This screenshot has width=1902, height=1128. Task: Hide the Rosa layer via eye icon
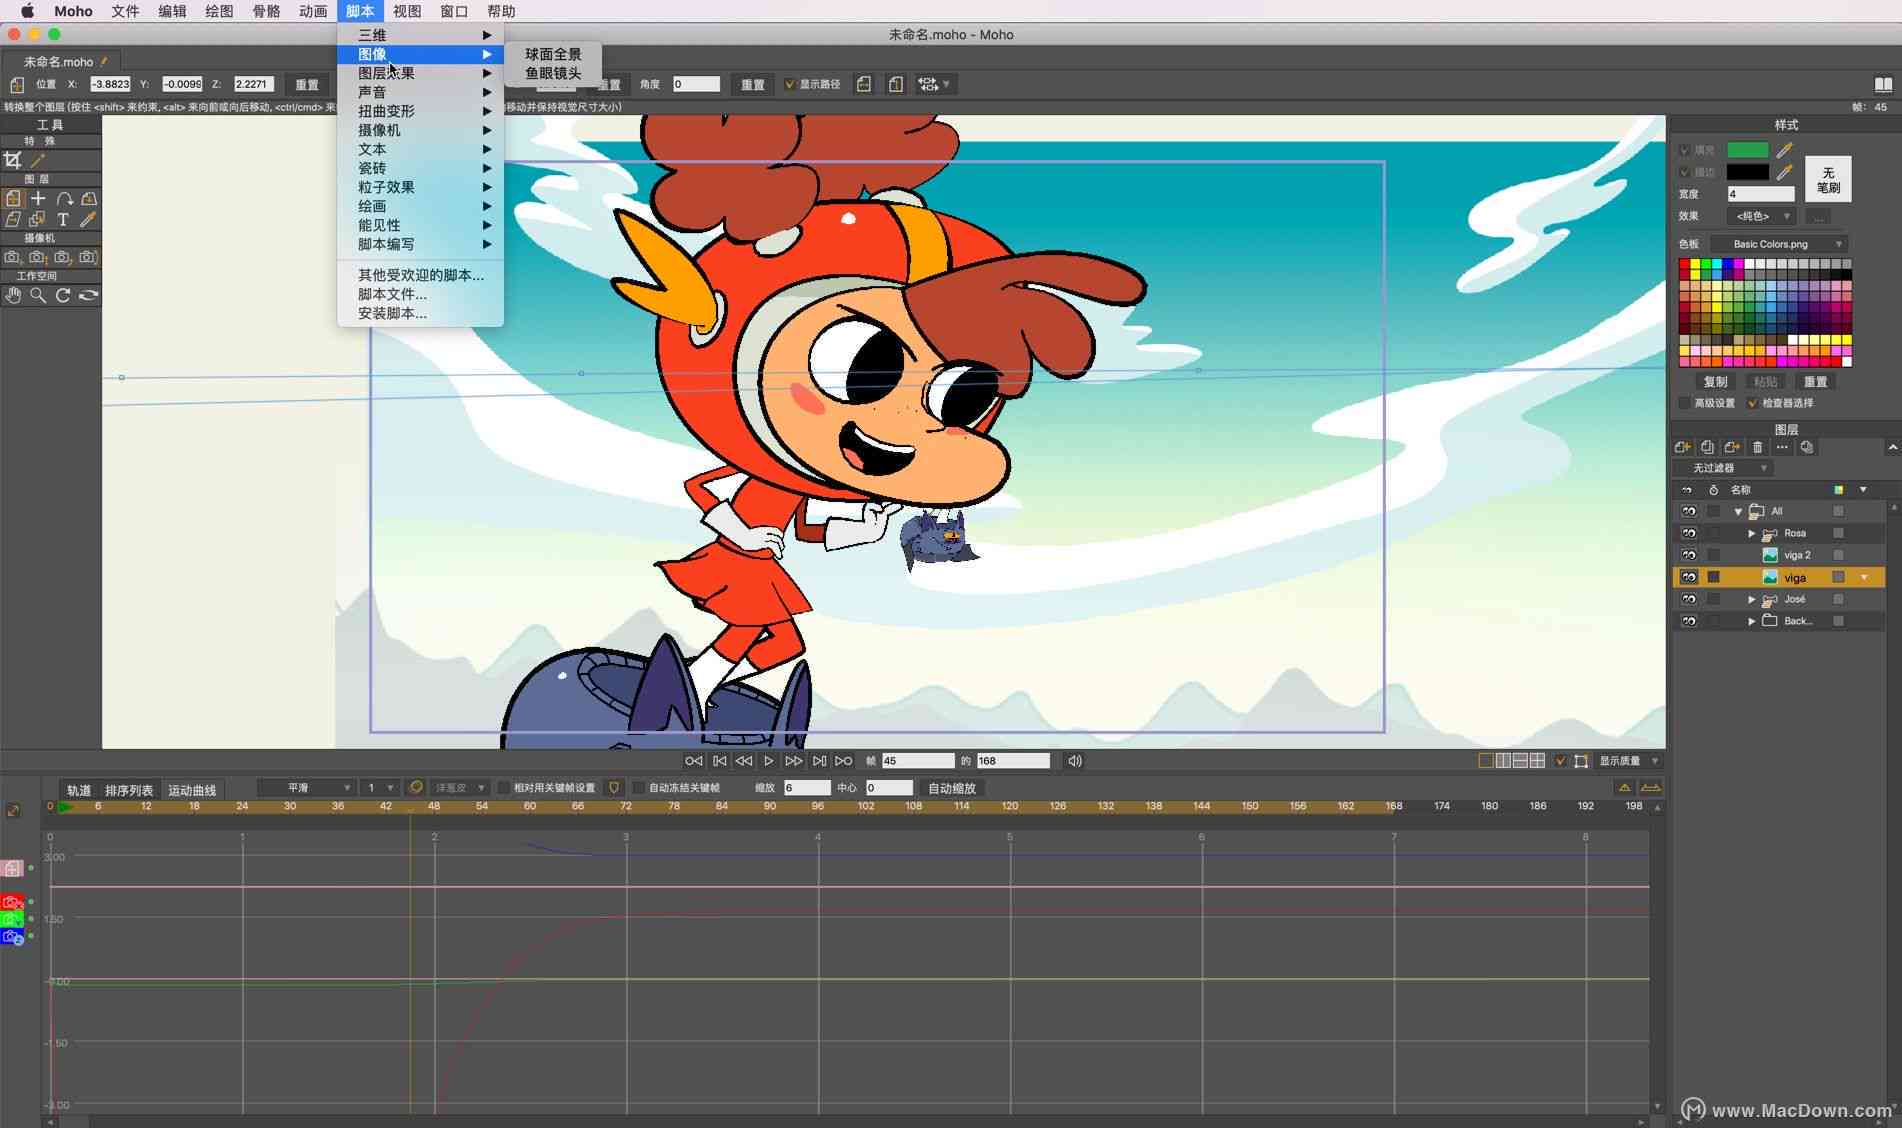point(1689,533)
